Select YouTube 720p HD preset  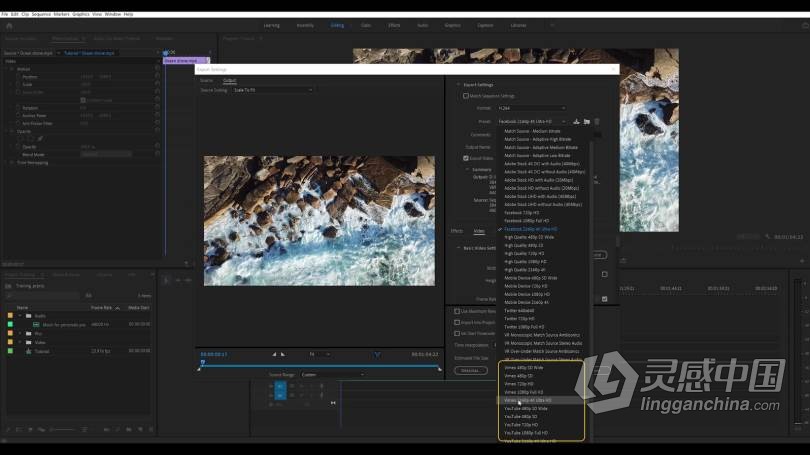521,425
